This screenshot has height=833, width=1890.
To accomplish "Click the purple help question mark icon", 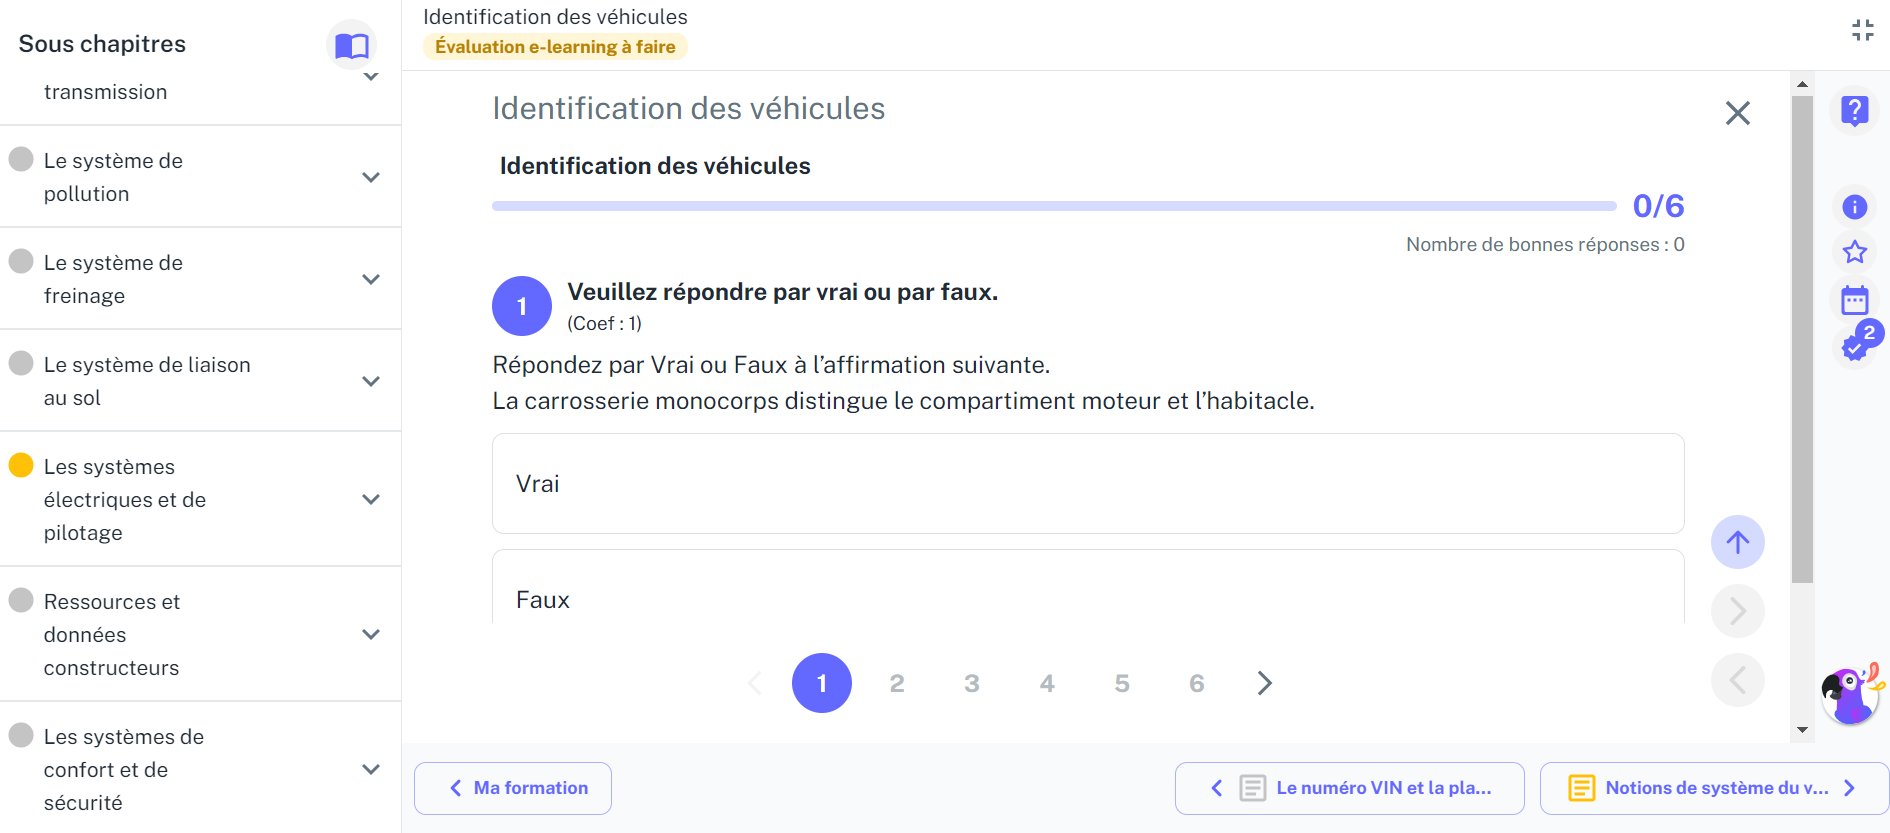I will [1854, 110].
